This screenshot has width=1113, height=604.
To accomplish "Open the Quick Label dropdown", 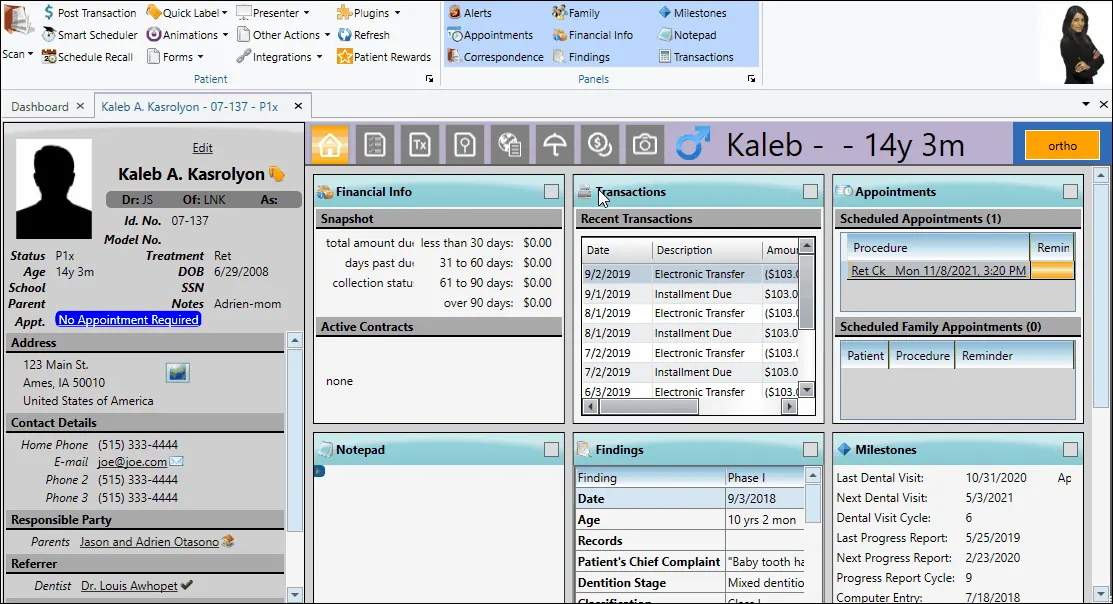I will point(186,12).
